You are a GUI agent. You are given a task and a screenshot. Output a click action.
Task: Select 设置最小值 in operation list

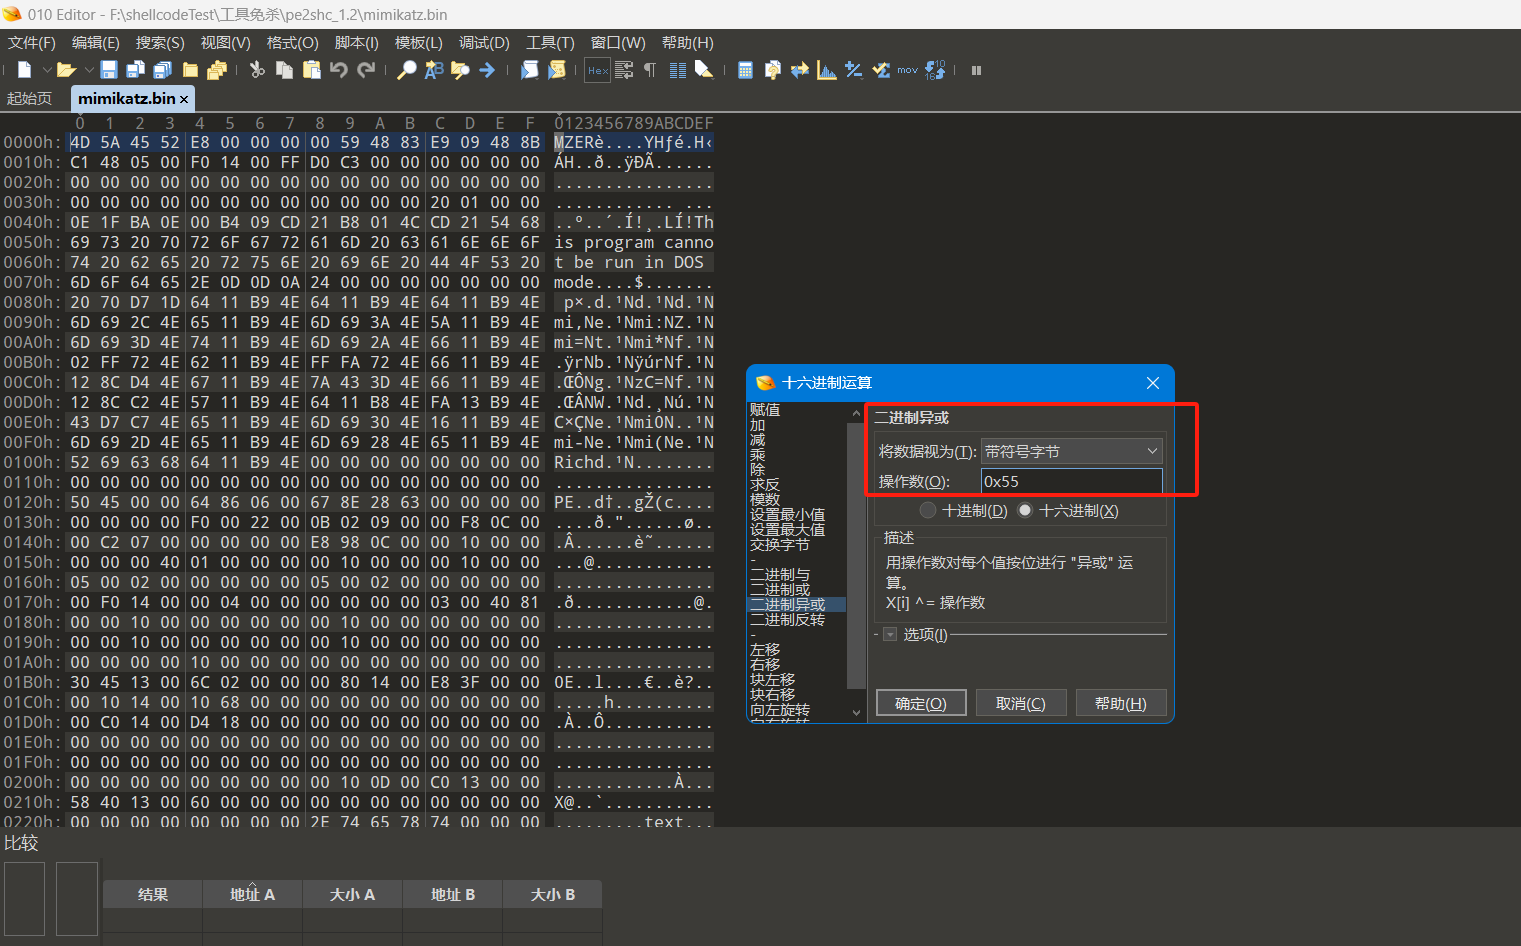pyautogui.click(x=787, y=515)
